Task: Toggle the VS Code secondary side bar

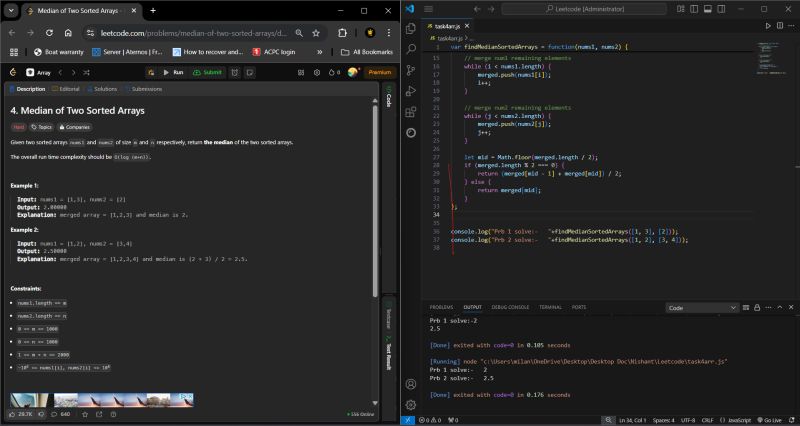Action: (721, 9)
